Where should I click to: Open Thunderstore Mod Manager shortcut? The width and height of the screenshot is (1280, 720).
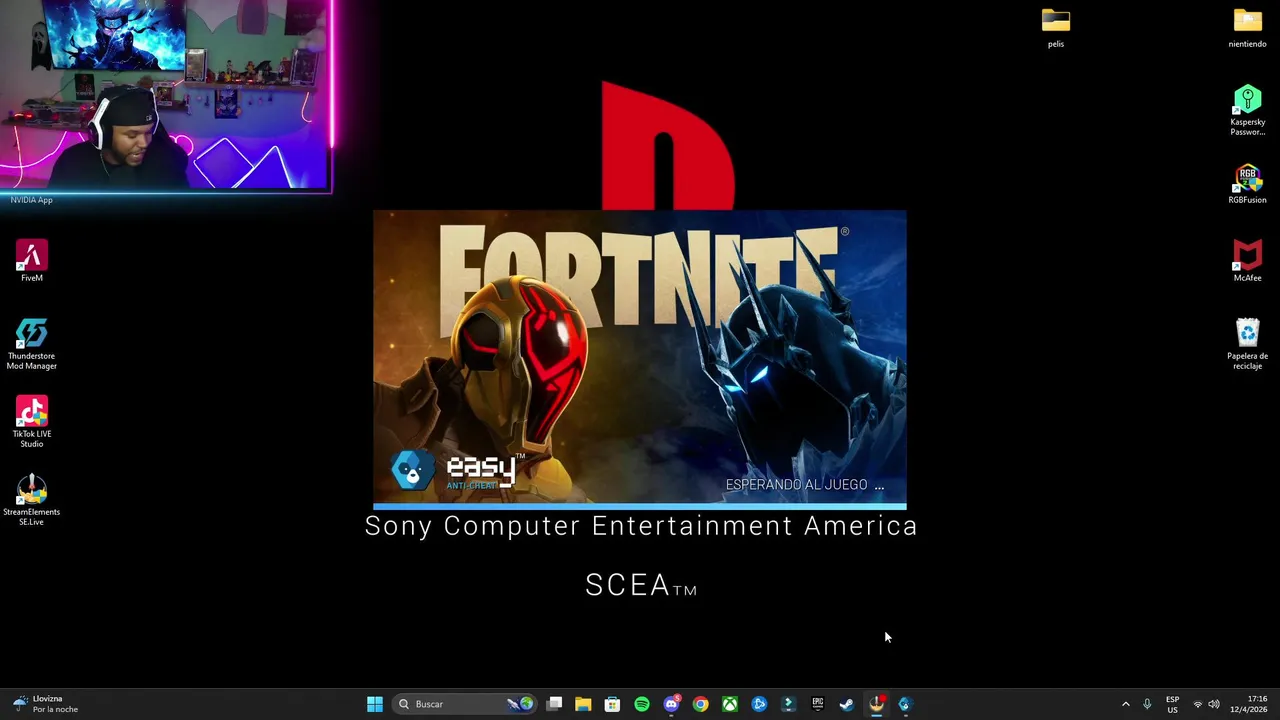[x=32, y=344]
